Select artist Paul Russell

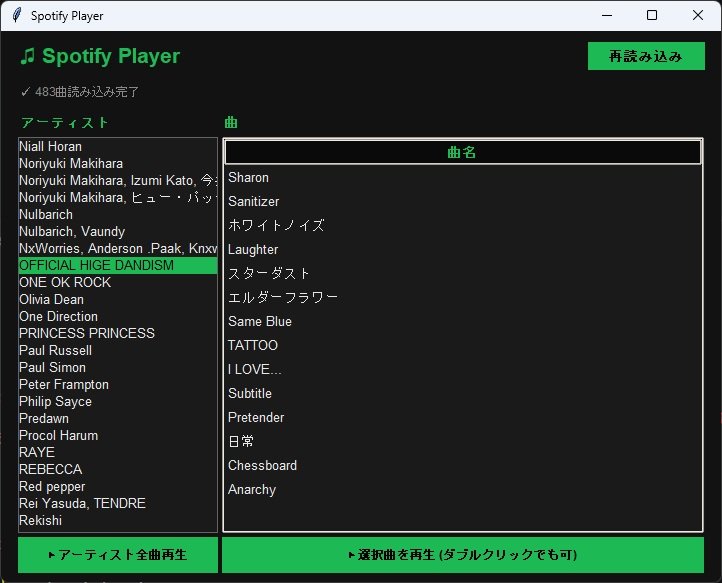118,350
